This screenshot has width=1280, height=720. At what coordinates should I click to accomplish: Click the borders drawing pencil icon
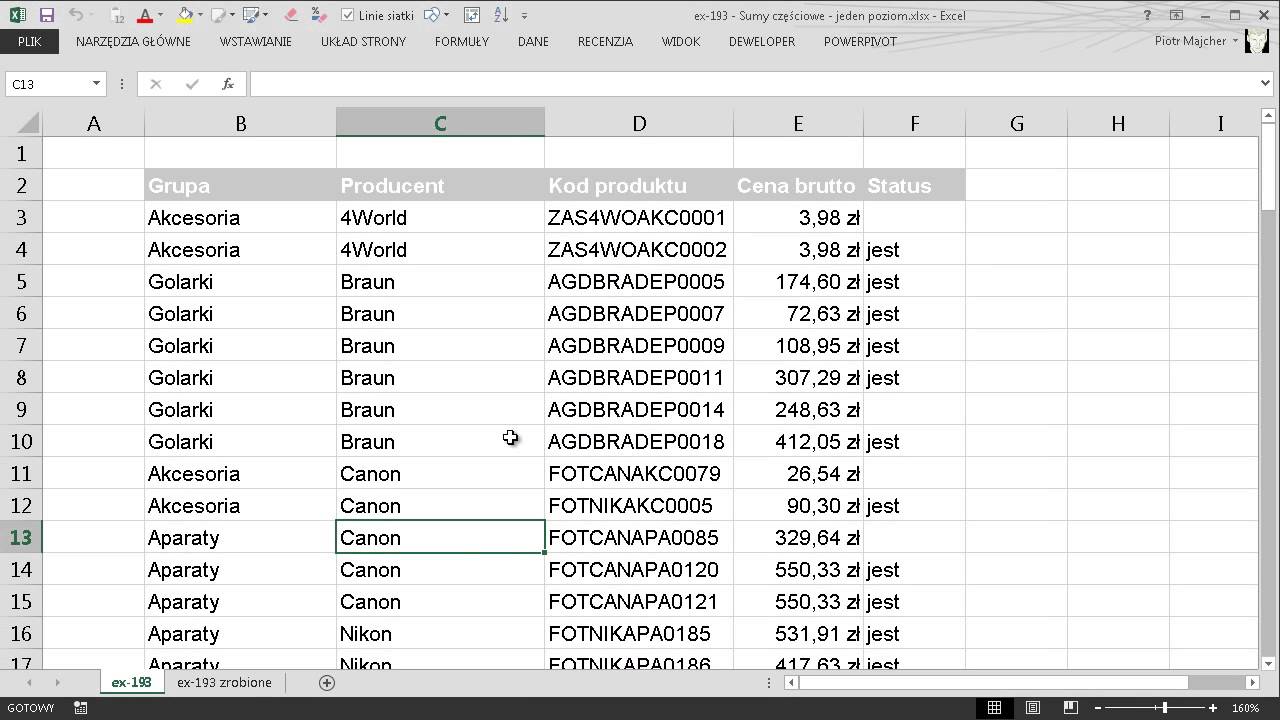pos(218,15)
